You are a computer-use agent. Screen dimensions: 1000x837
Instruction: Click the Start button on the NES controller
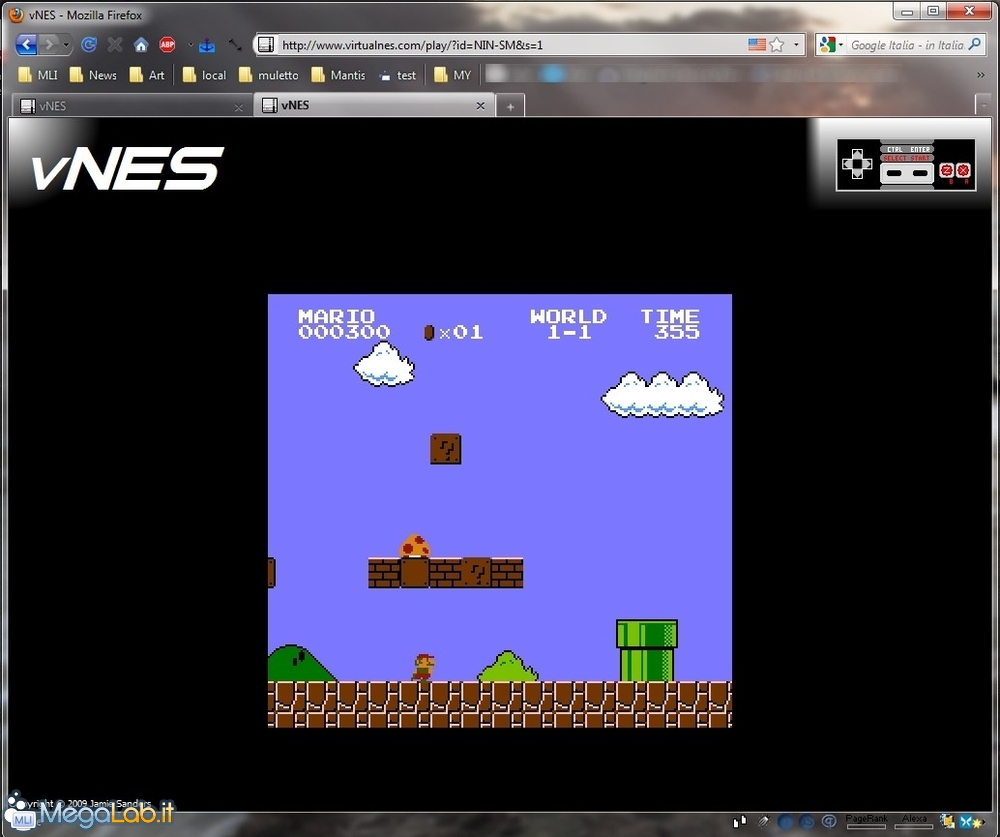[920, 173]
